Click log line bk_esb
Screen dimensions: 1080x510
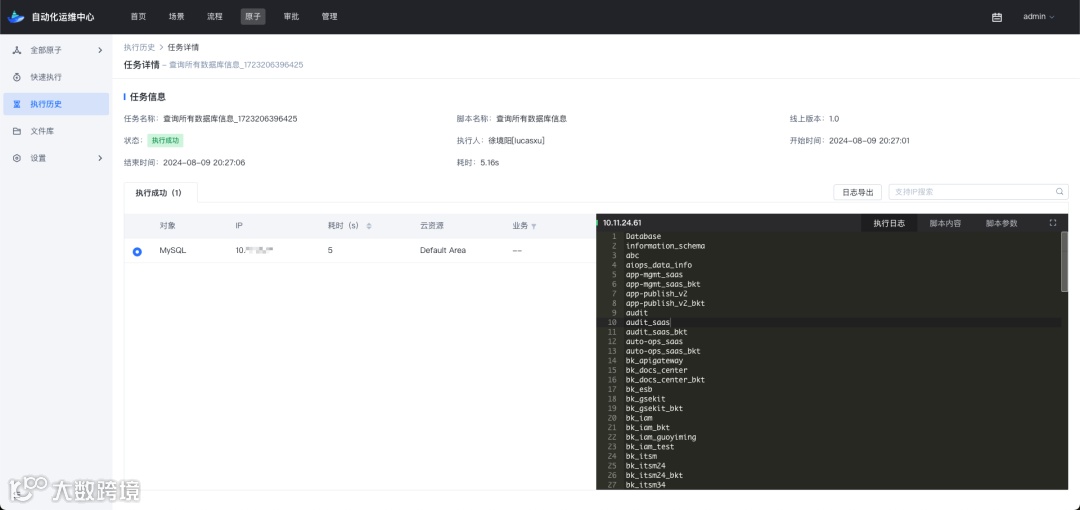[639, 389]
